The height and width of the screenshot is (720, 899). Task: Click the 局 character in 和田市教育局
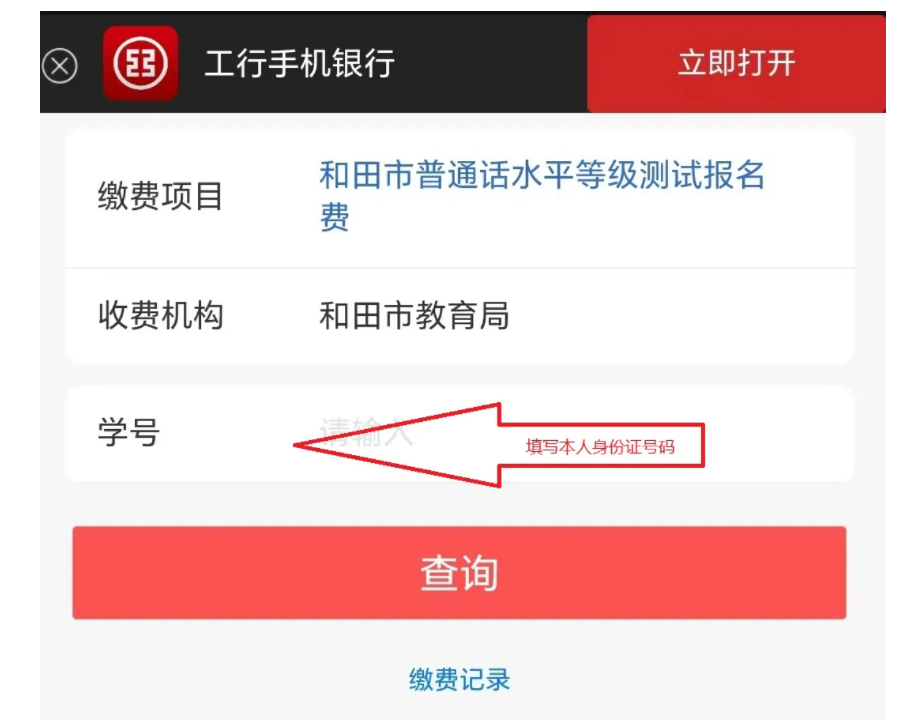(x=494, y=315)
